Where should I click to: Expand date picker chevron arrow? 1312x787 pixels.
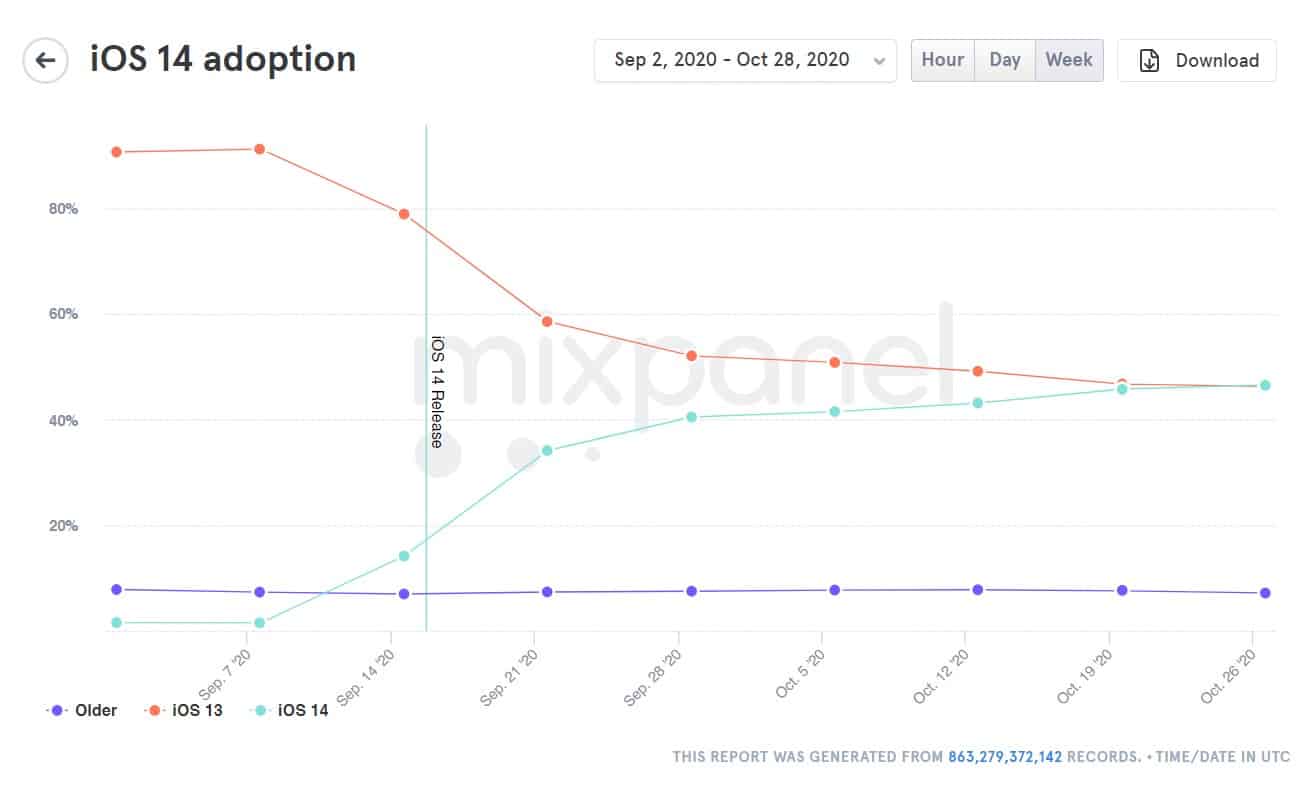(x=879, y=61)
